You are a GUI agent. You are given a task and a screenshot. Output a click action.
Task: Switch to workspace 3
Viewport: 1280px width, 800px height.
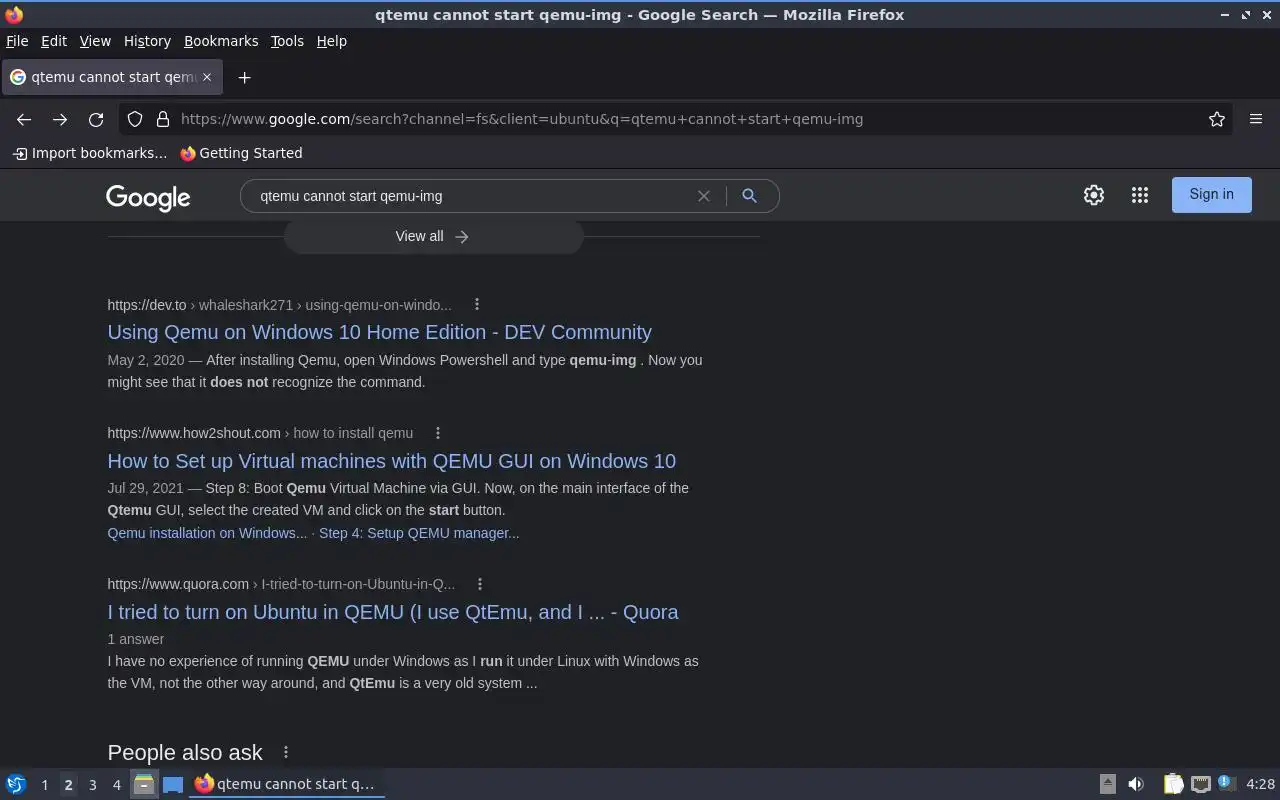93,785
